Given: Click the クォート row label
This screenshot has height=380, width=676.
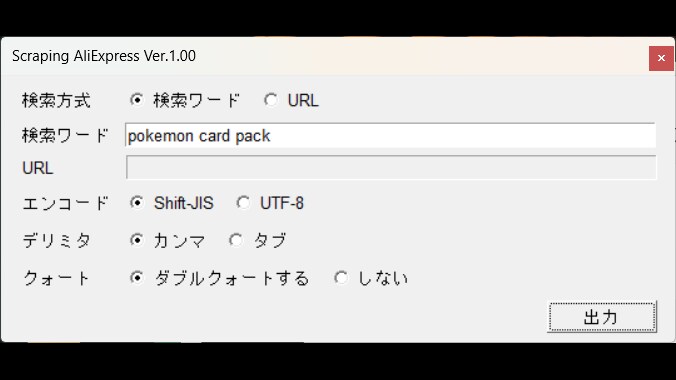Looking at the screenshot, I should pyautogui.click(x=56, y=278).
